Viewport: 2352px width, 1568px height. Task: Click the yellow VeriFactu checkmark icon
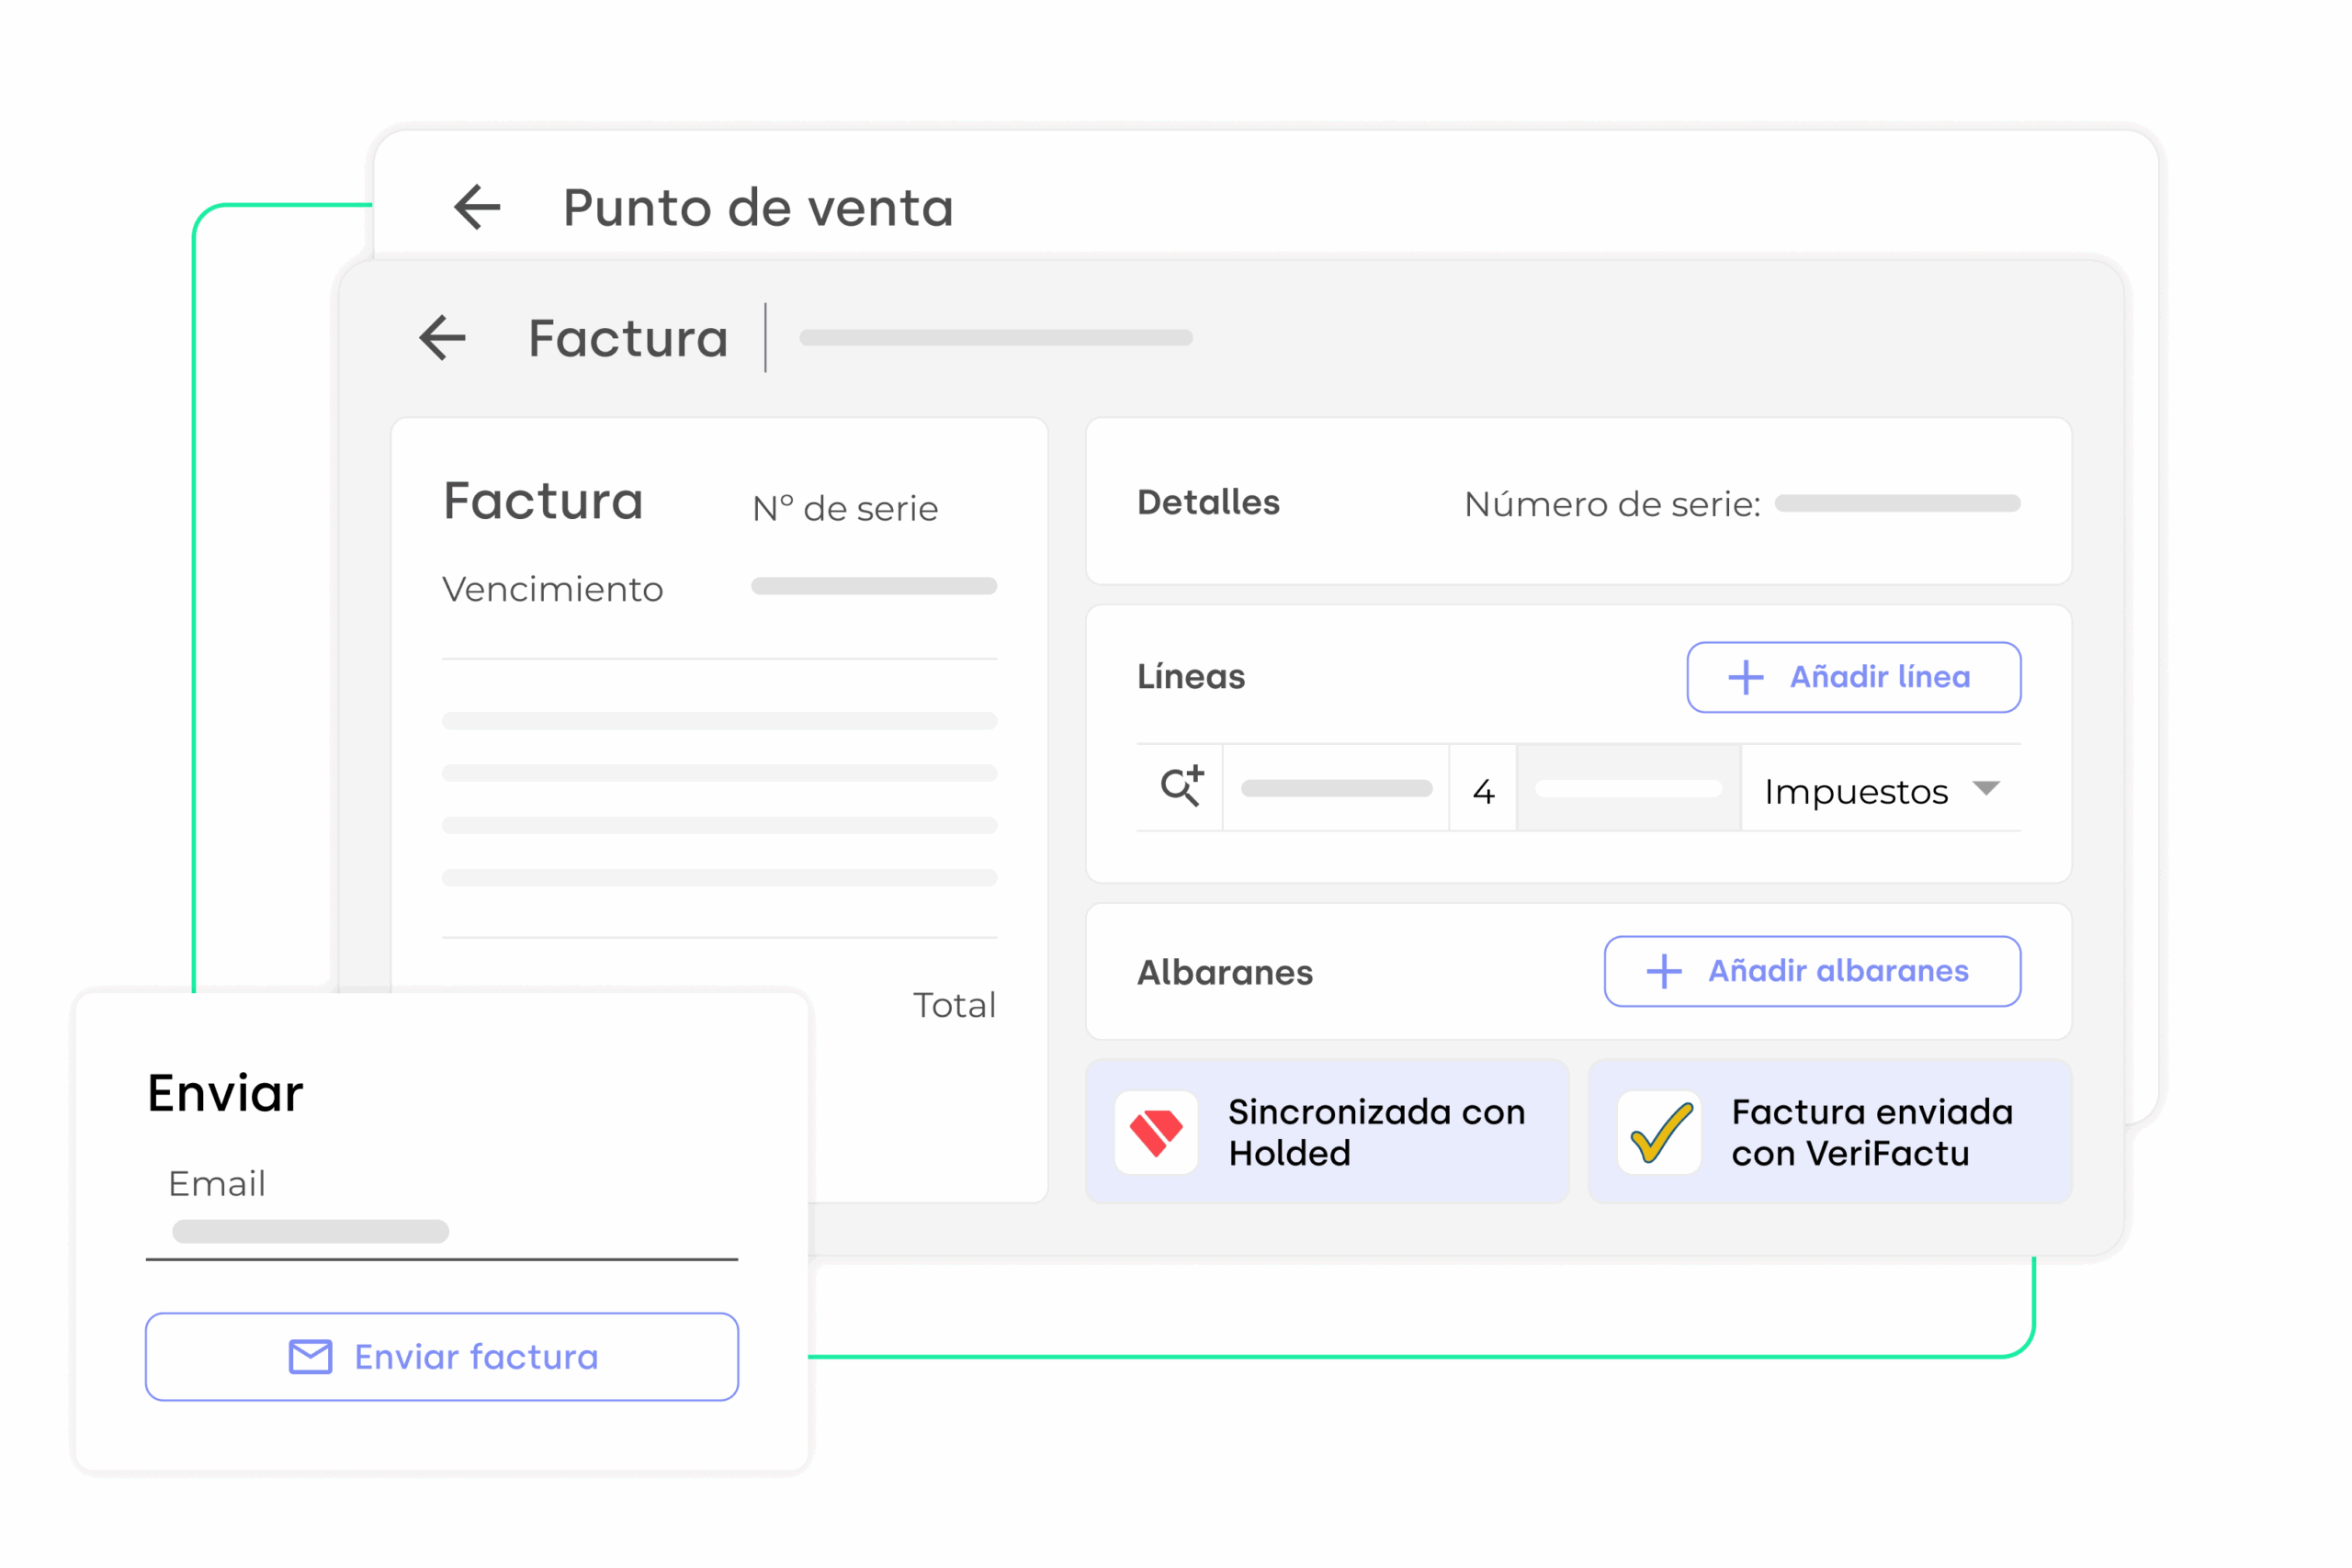(x=1660, y=1132)
